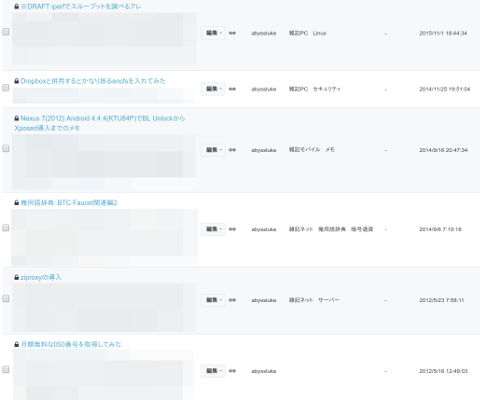Viewport: 480px width, 400px height.
Task: Click the author name in the 050番号 row
Action: pyautogui.click(x=264, y=371)
